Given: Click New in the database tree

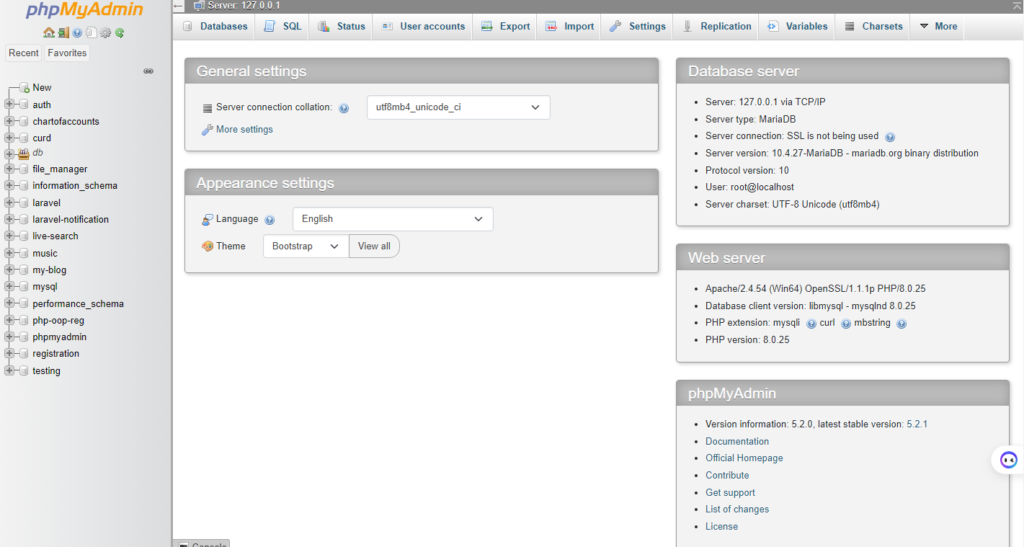Looking at the screenshot, I should 42,87.
